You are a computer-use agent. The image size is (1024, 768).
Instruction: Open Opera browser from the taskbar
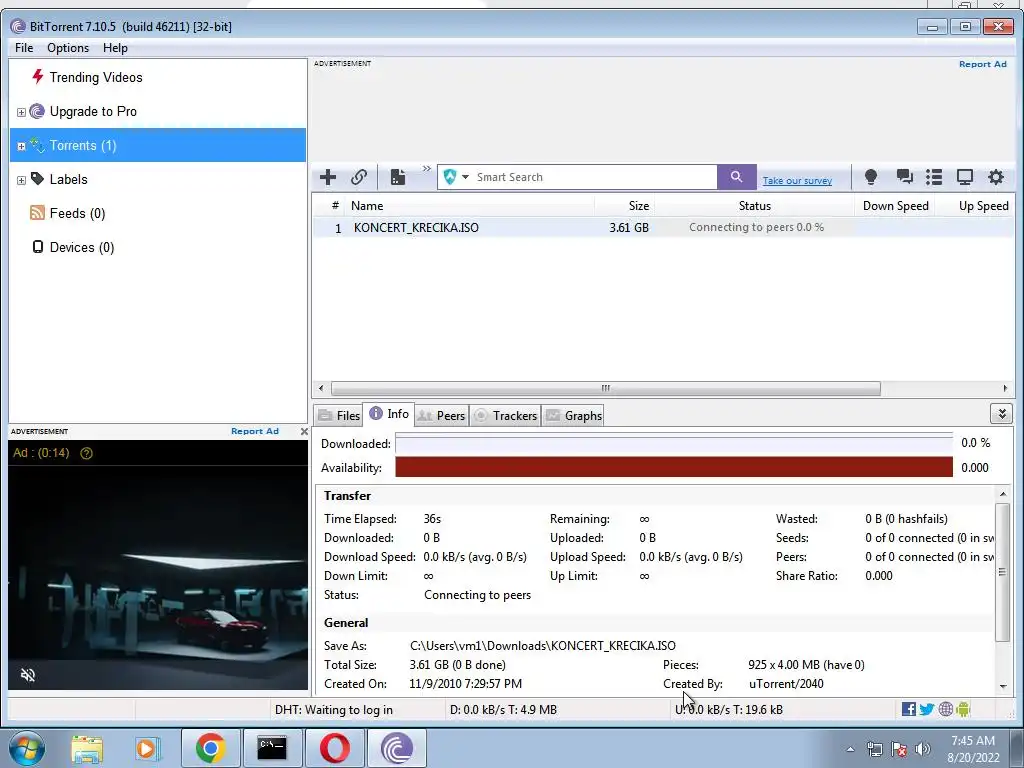coord(334,748)
